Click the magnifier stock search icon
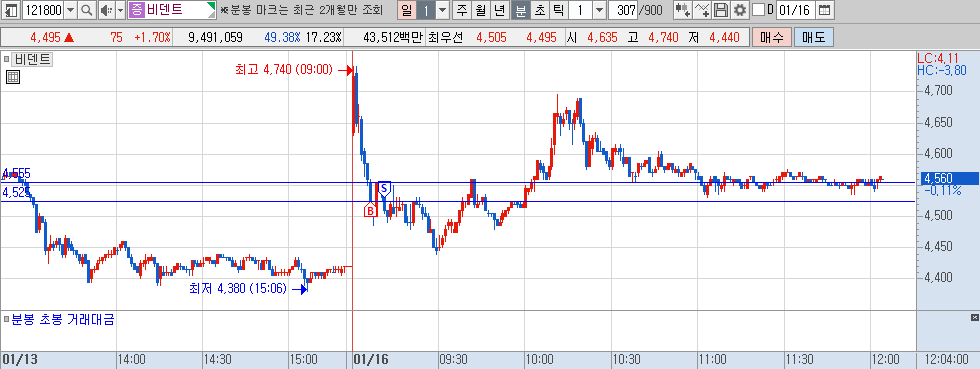 point(87,10)
